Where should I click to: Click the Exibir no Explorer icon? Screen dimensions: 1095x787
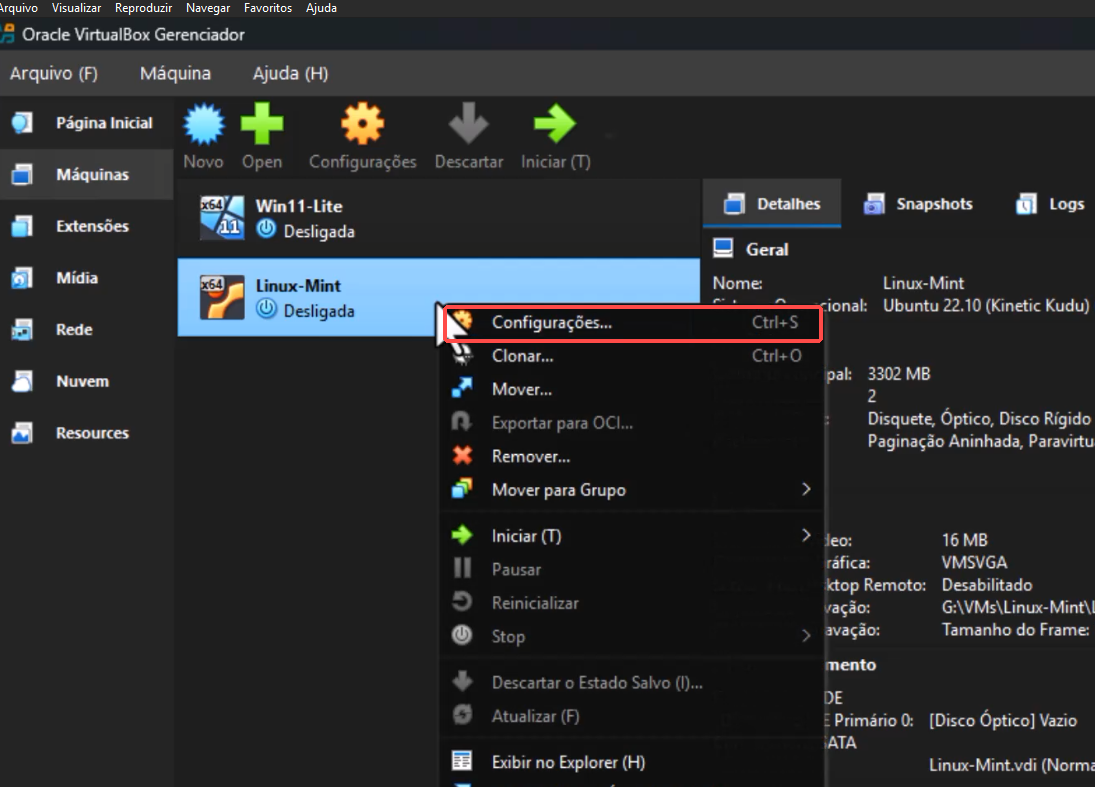click(462, 760)
